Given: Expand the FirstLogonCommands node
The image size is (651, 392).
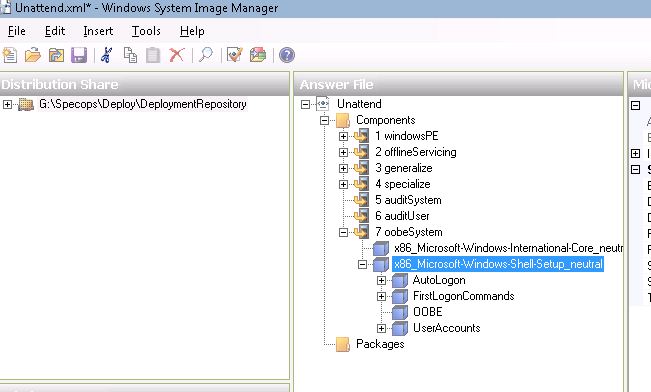Looking at the screenshot, I should pyautogui.click(x=382, y=296).
